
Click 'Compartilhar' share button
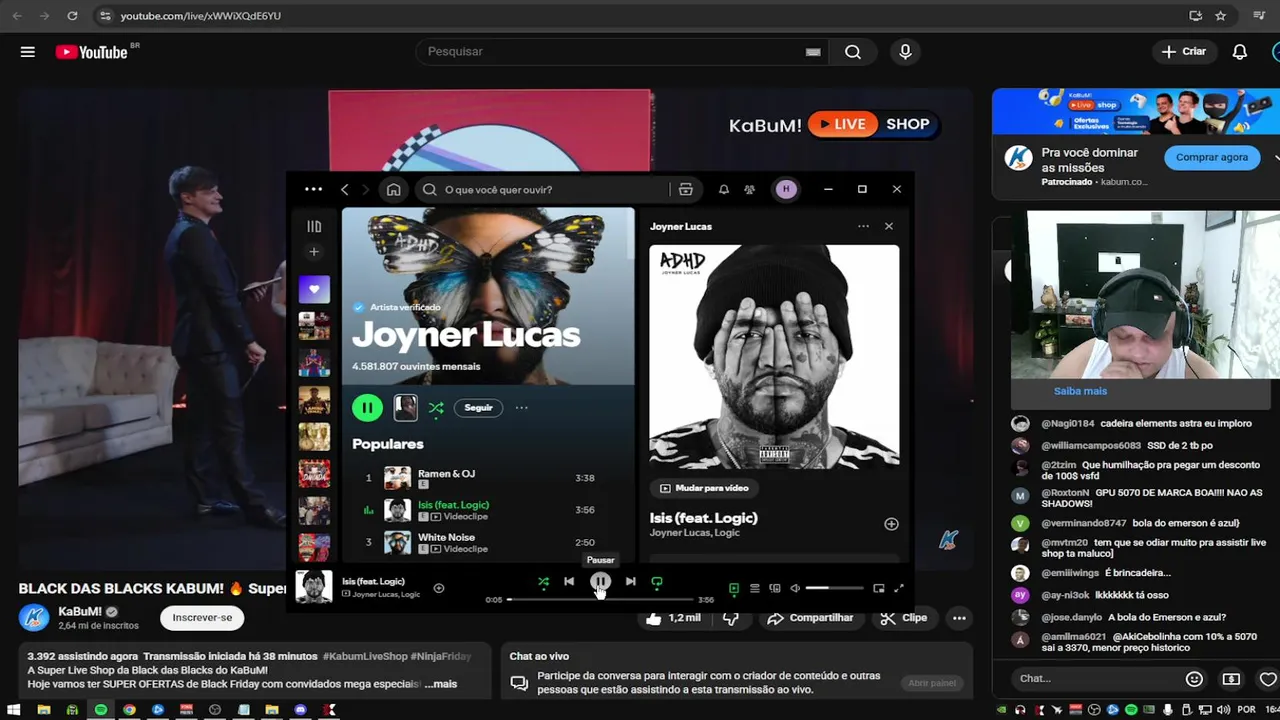tap(810, 618)
